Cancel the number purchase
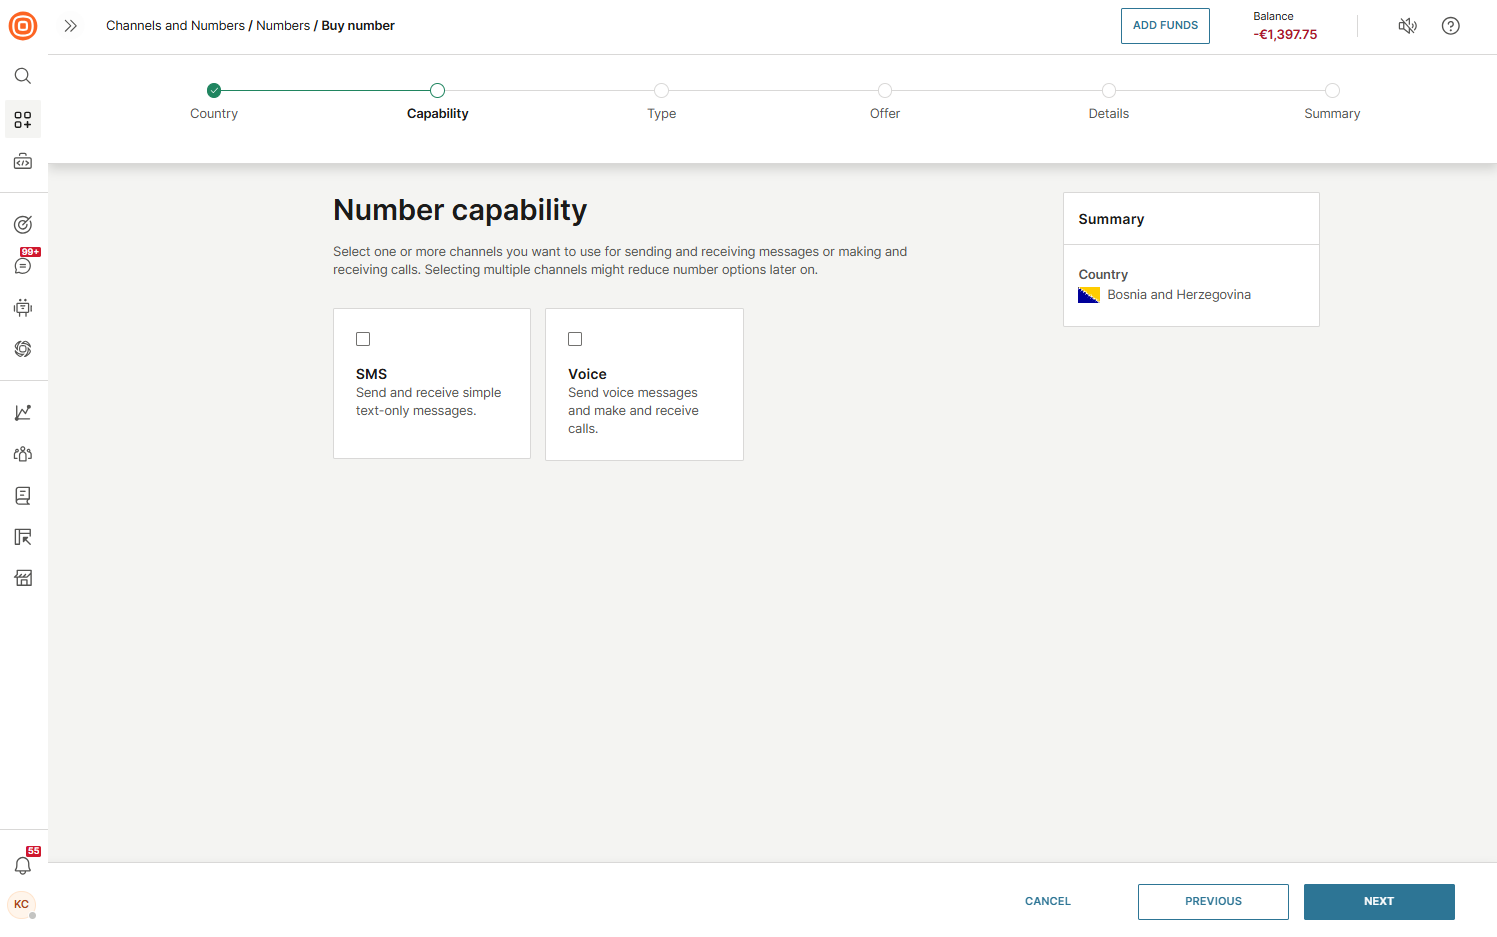 coord(1047,902)
